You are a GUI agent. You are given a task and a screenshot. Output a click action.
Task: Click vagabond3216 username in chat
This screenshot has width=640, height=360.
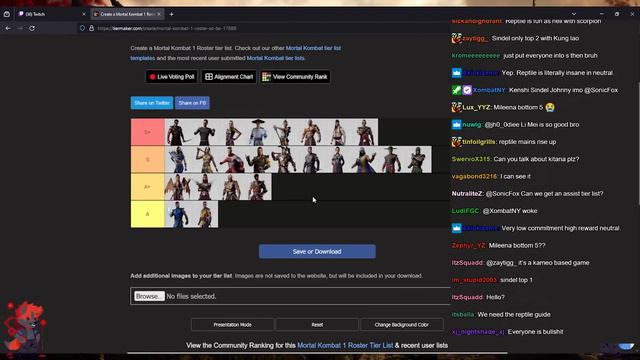coord(474,176)
